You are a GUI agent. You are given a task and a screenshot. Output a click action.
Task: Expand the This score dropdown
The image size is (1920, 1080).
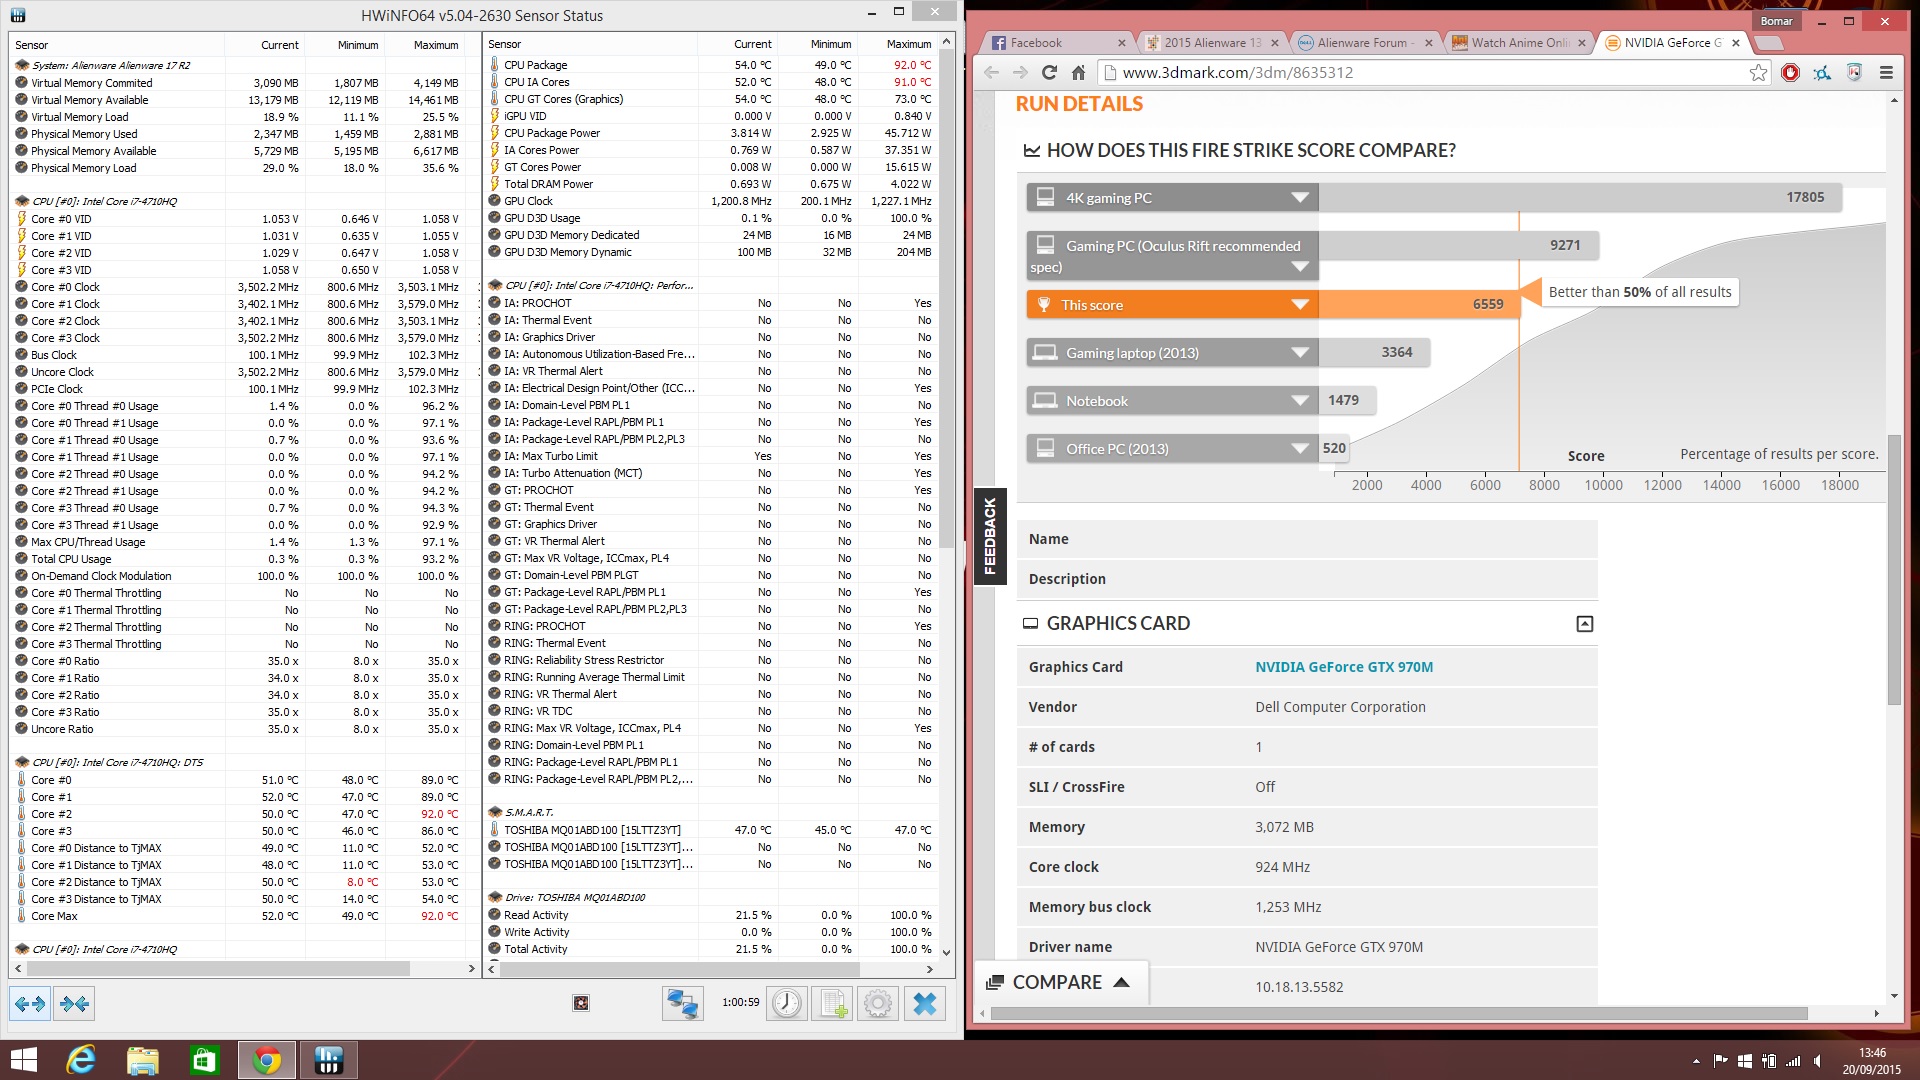[1300, 305]
